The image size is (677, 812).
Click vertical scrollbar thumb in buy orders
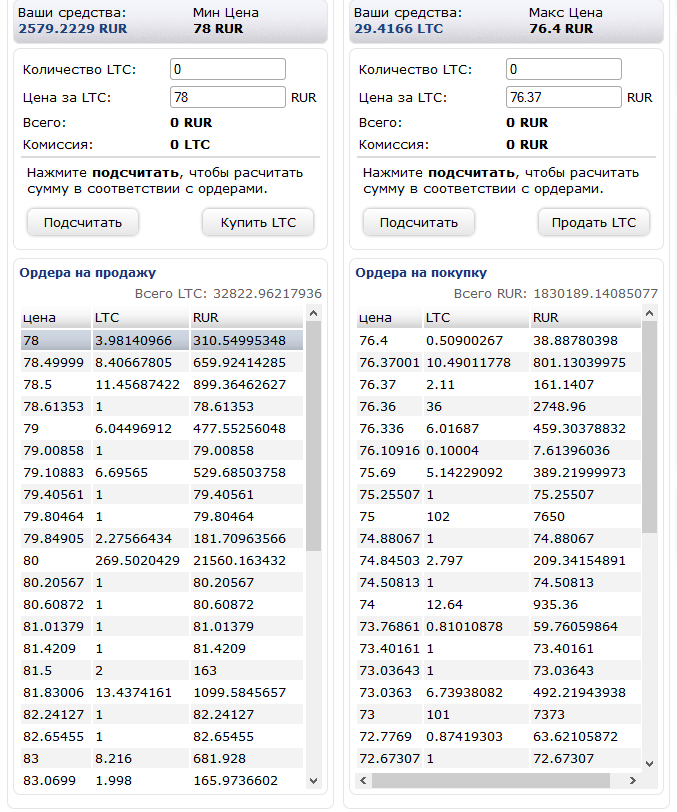click(x=650, y=427)
